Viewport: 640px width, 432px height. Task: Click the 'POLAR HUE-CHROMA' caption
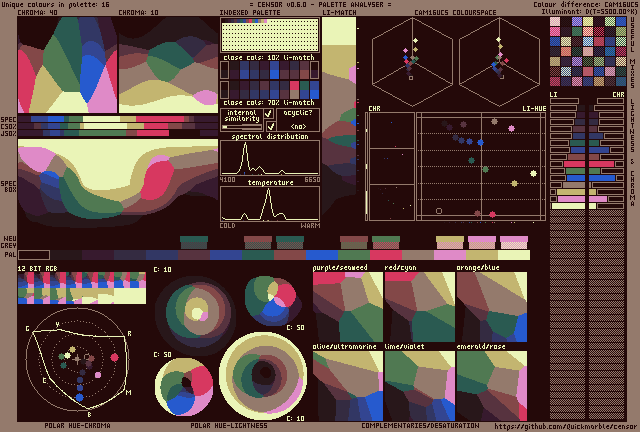[x=77, y=425]
